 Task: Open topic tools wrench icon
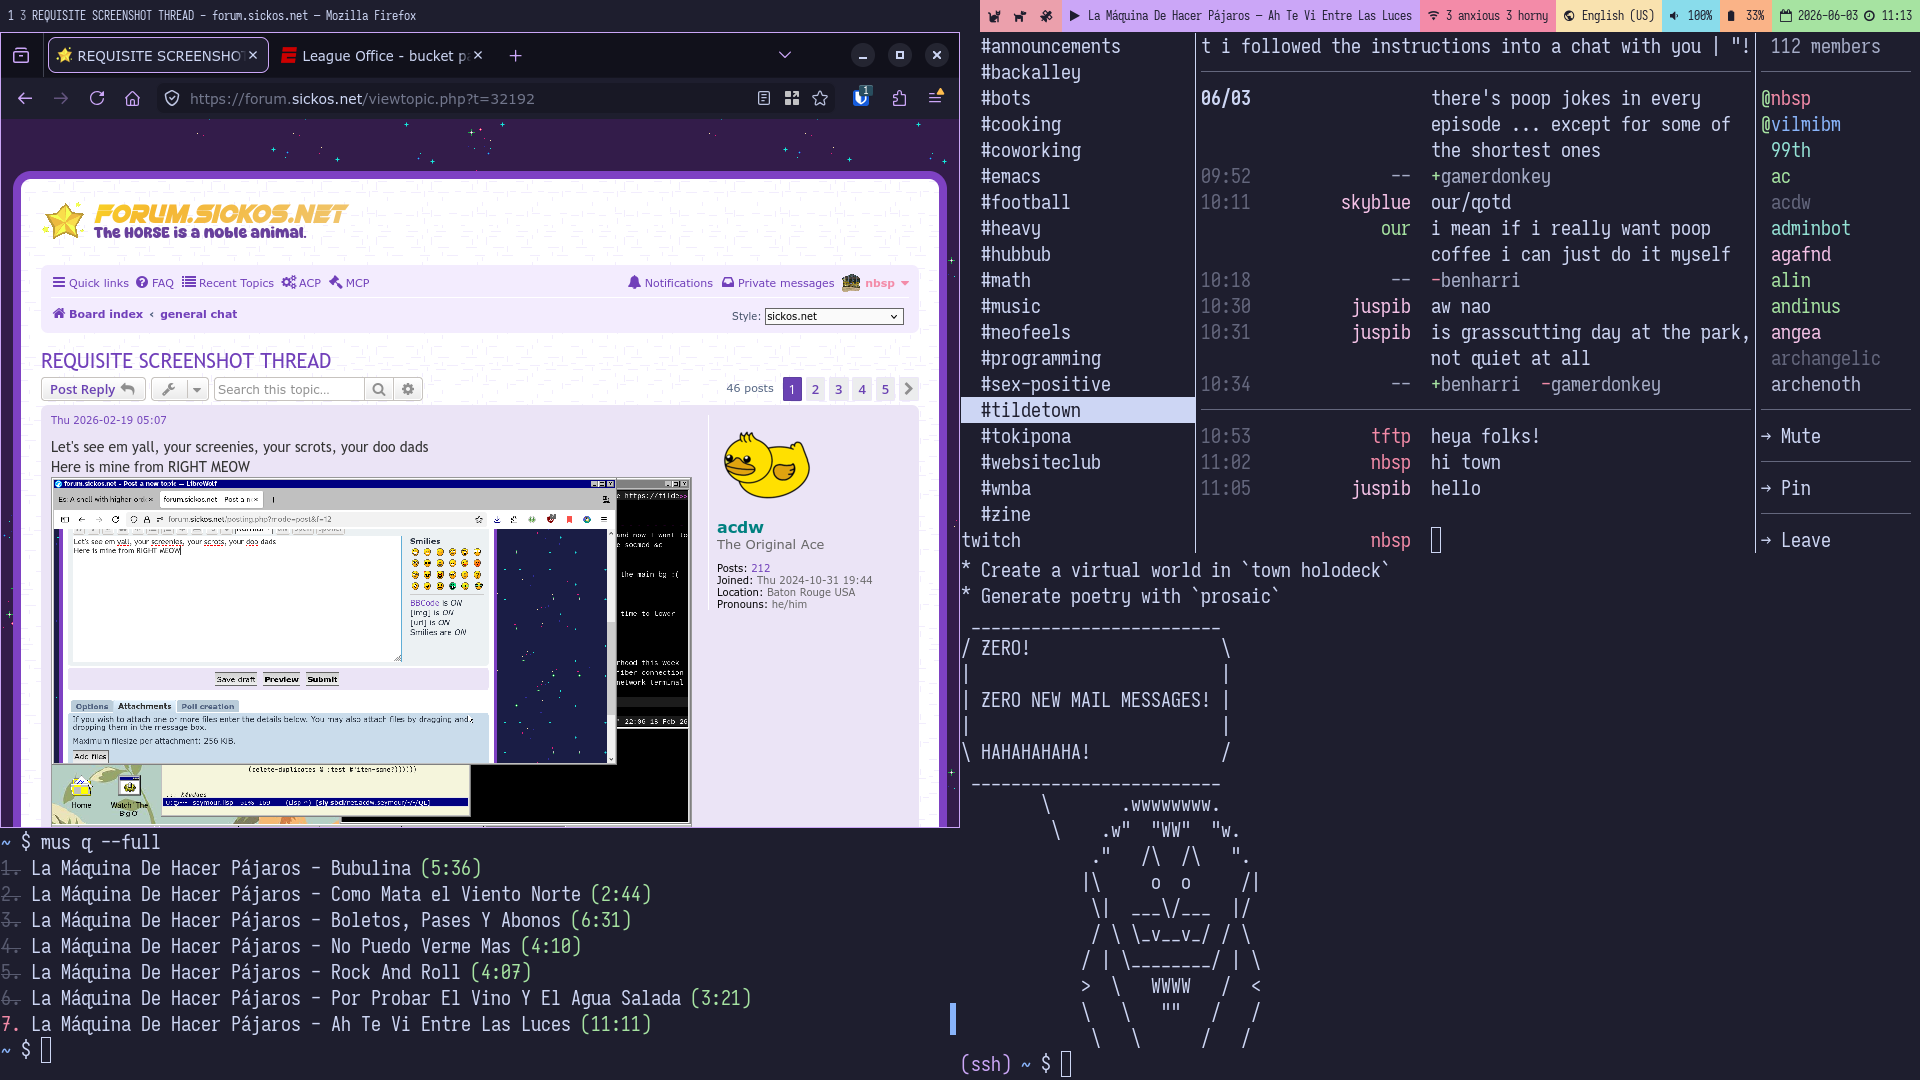(x=169, y=389)
